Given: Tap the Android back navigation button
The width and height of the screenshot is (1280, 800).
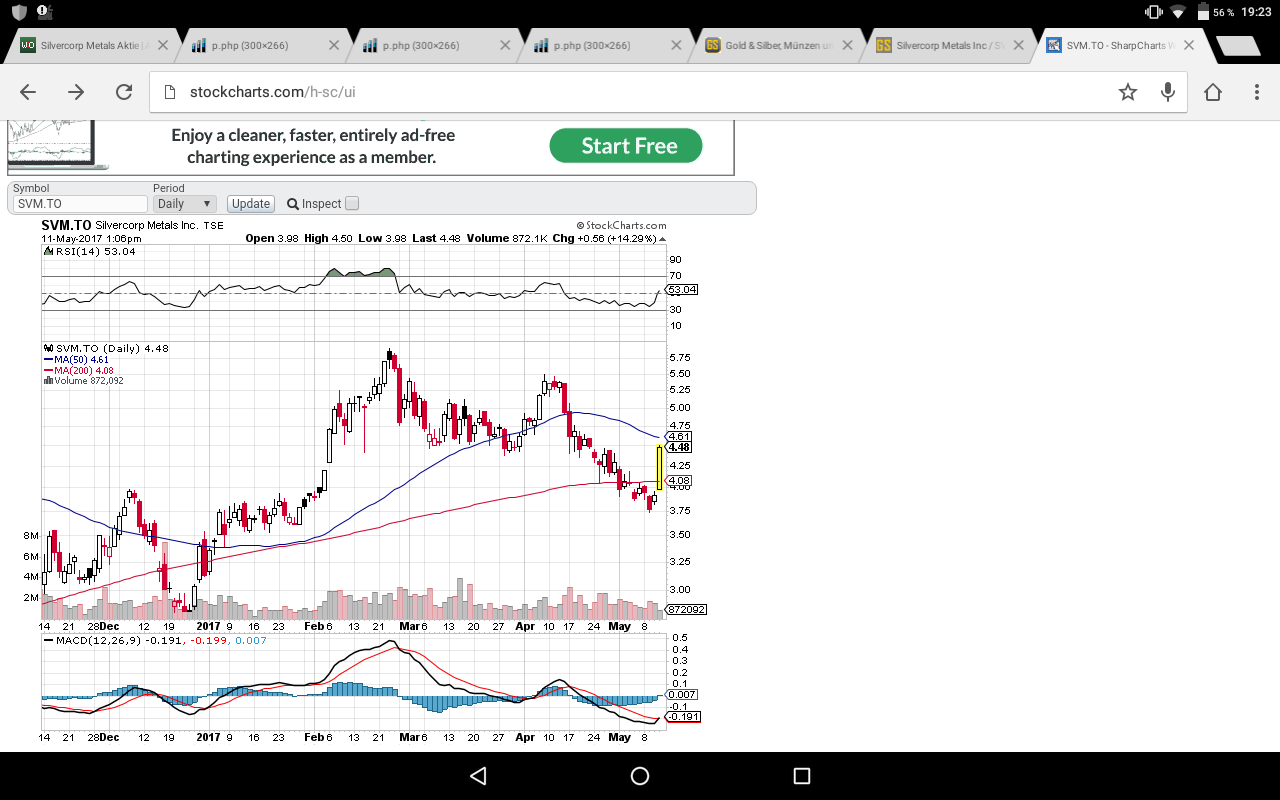Looking at the screenshot, I should point(478,776).
